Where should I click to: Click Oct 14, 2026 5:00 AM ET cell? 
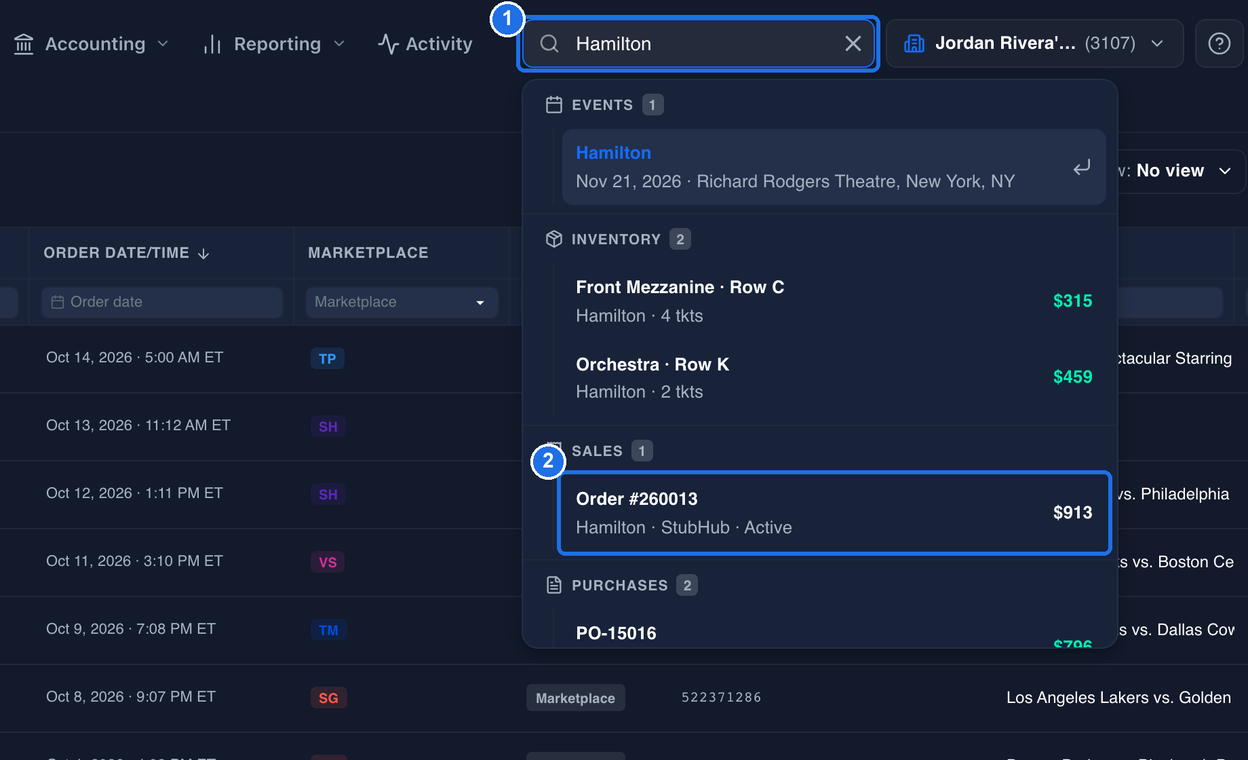coord(134,357)
